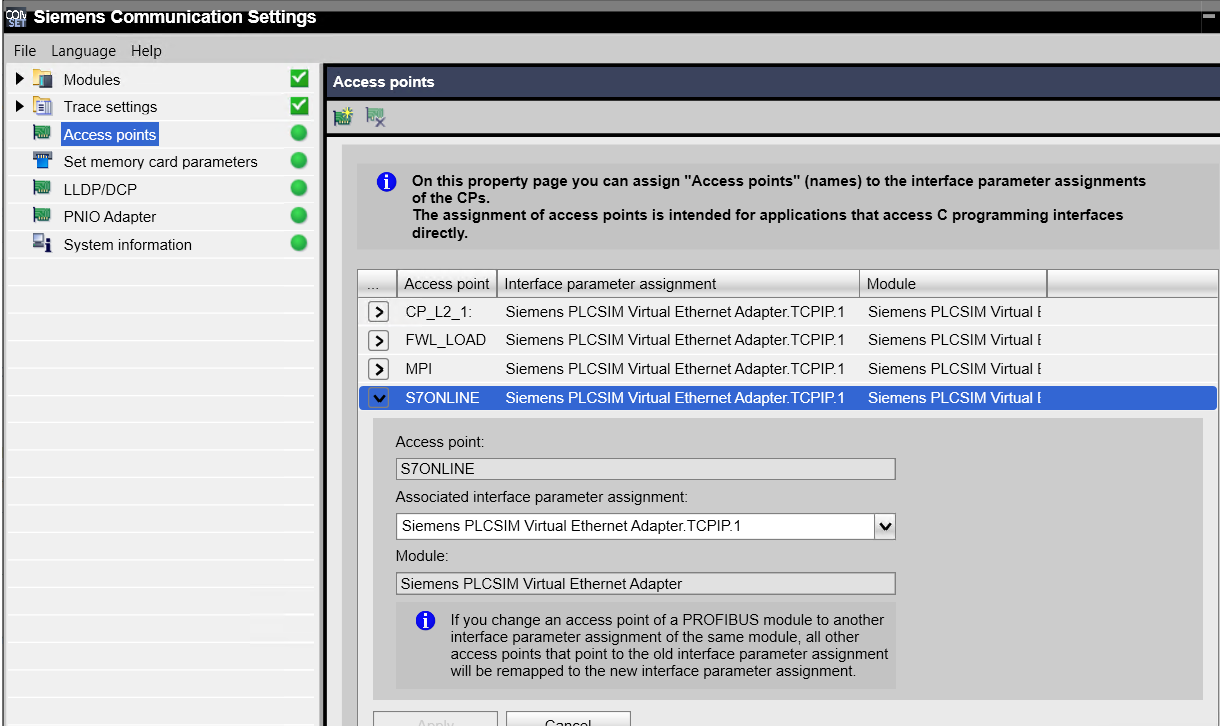Viewport: 1220px width, 726px height.
Task: Click module cell in the CP_L2_1: row
Action: click(953, 311)
